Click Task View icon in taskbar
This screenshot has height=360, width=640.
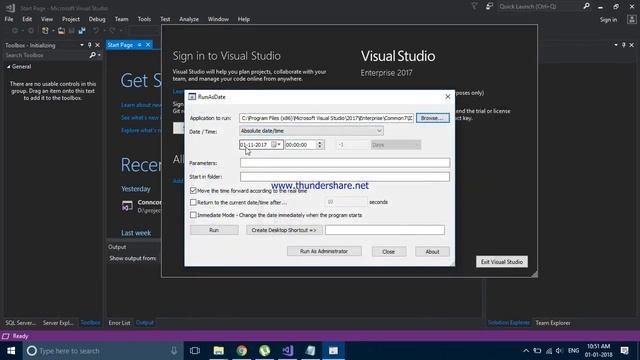coord(195,351)
